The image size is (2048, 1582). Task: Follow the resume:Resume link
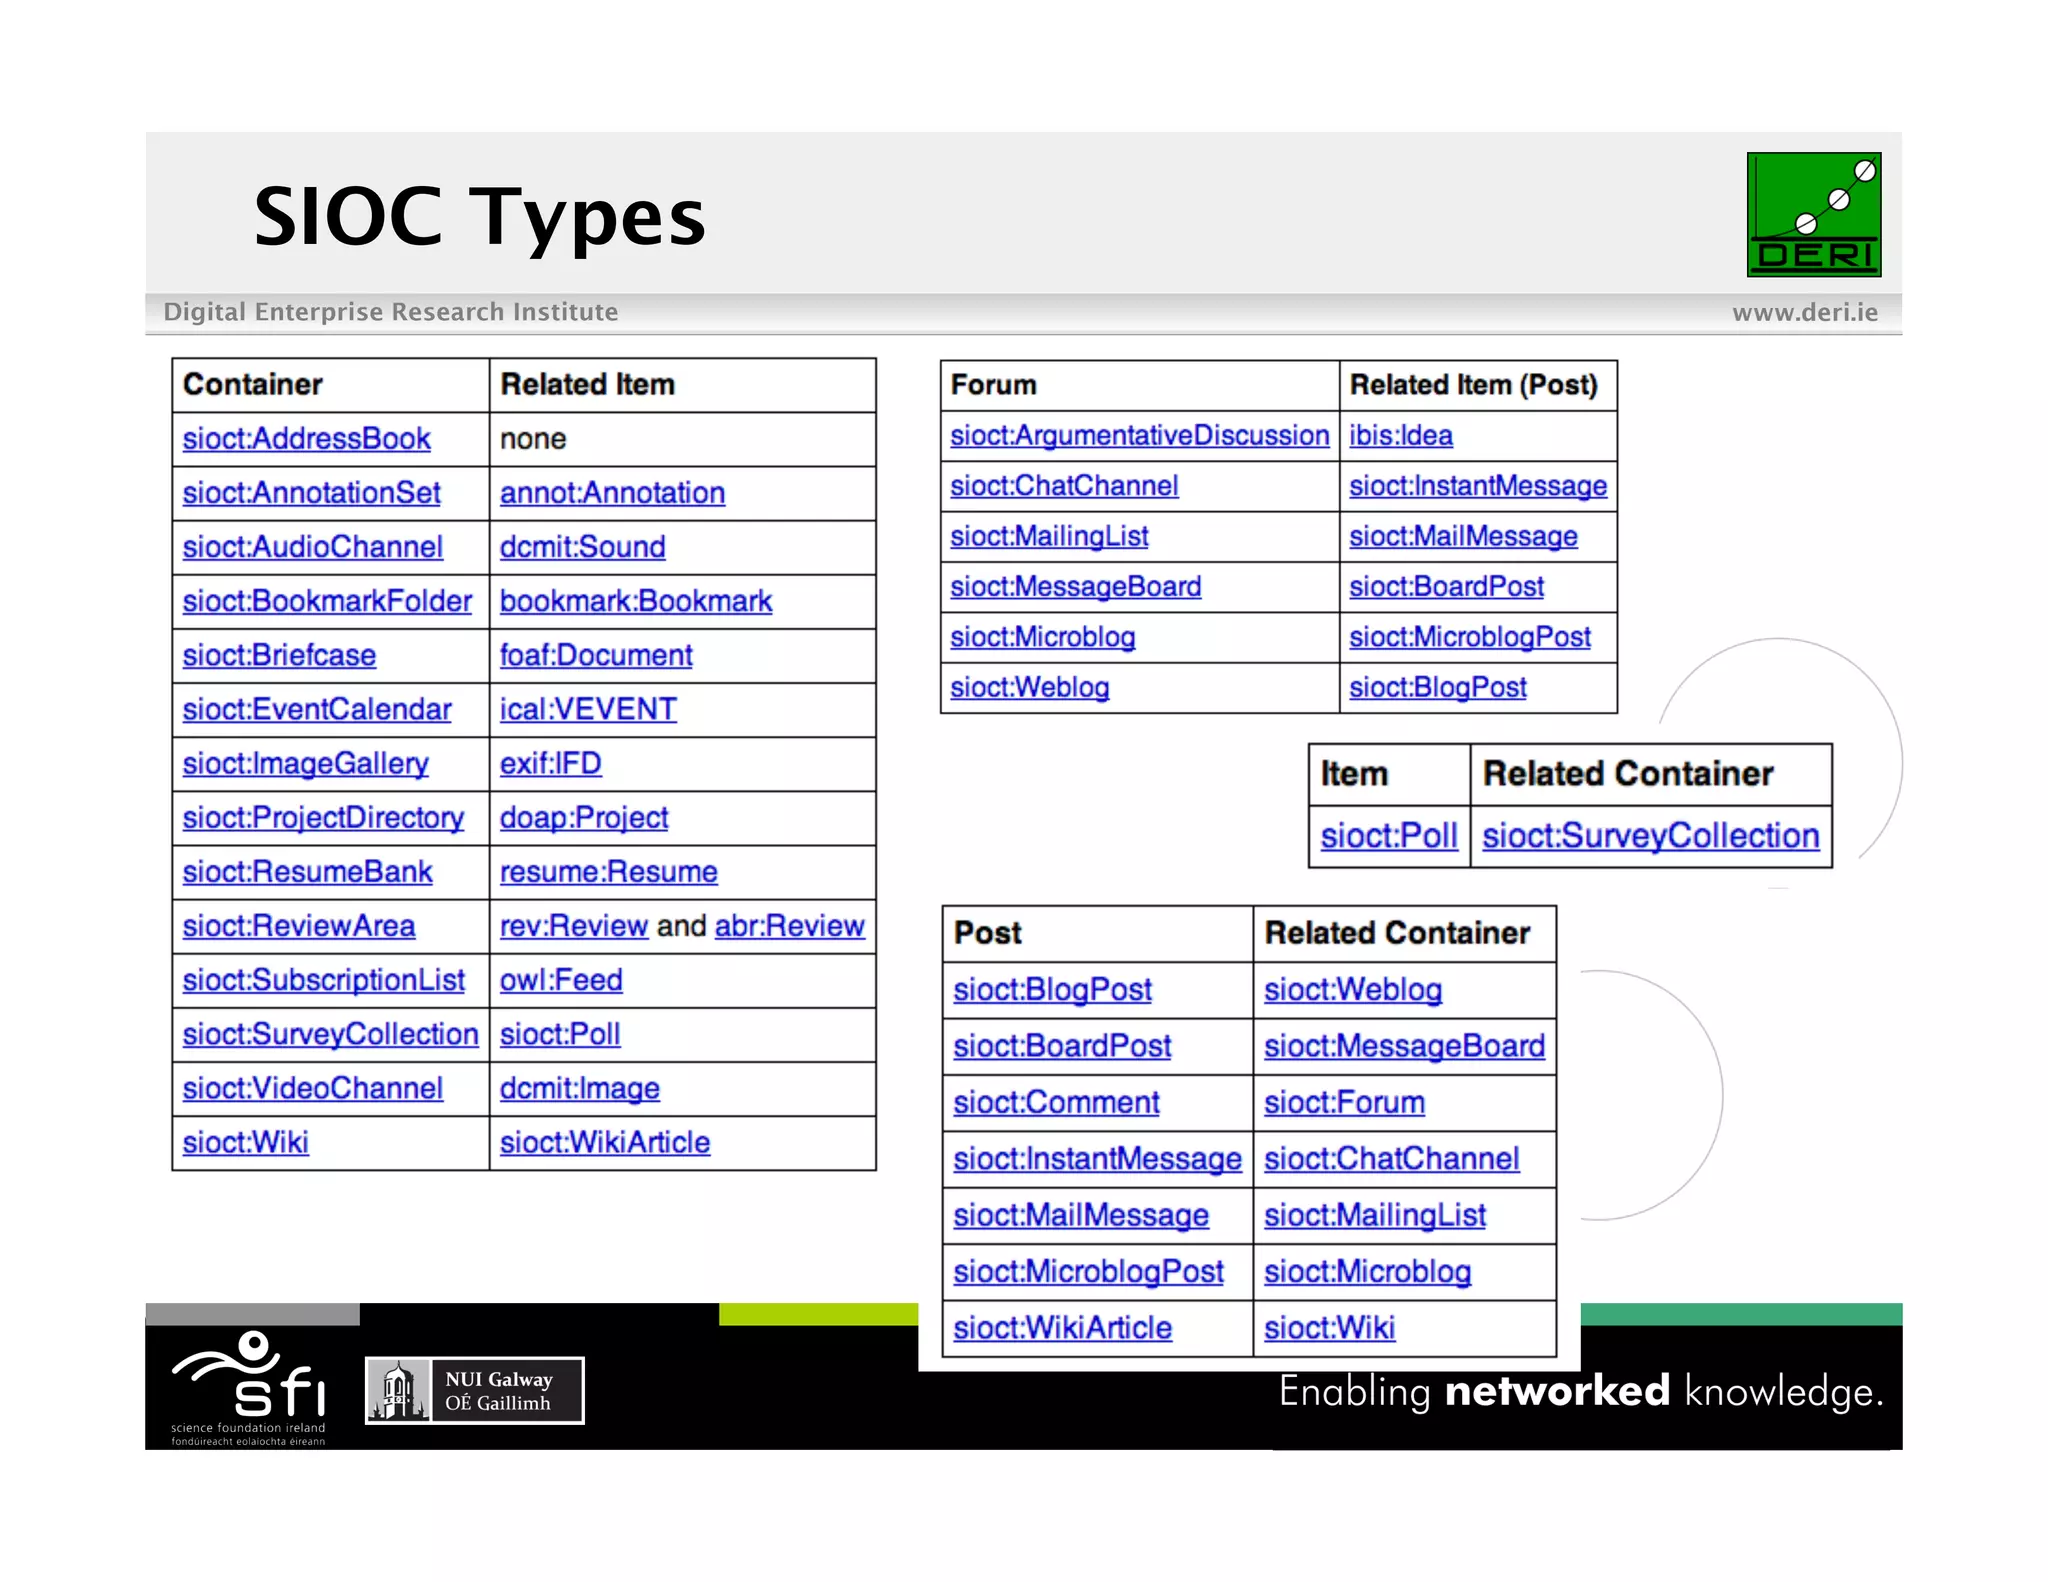(x=609, y=872)
